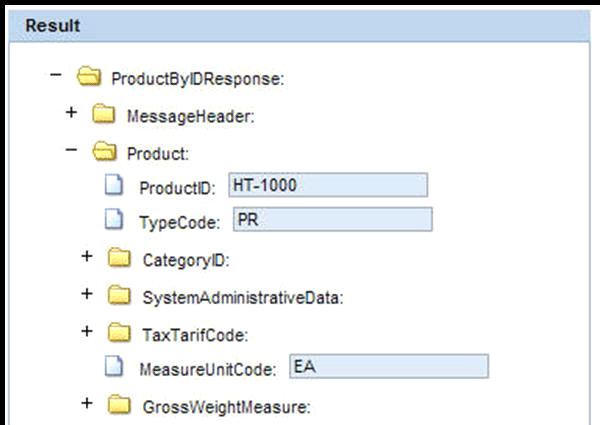The width and height of the screenshot is (600, 425).
Task: Expand the GrossWeightMeasure node
Action: click(87, 404)
